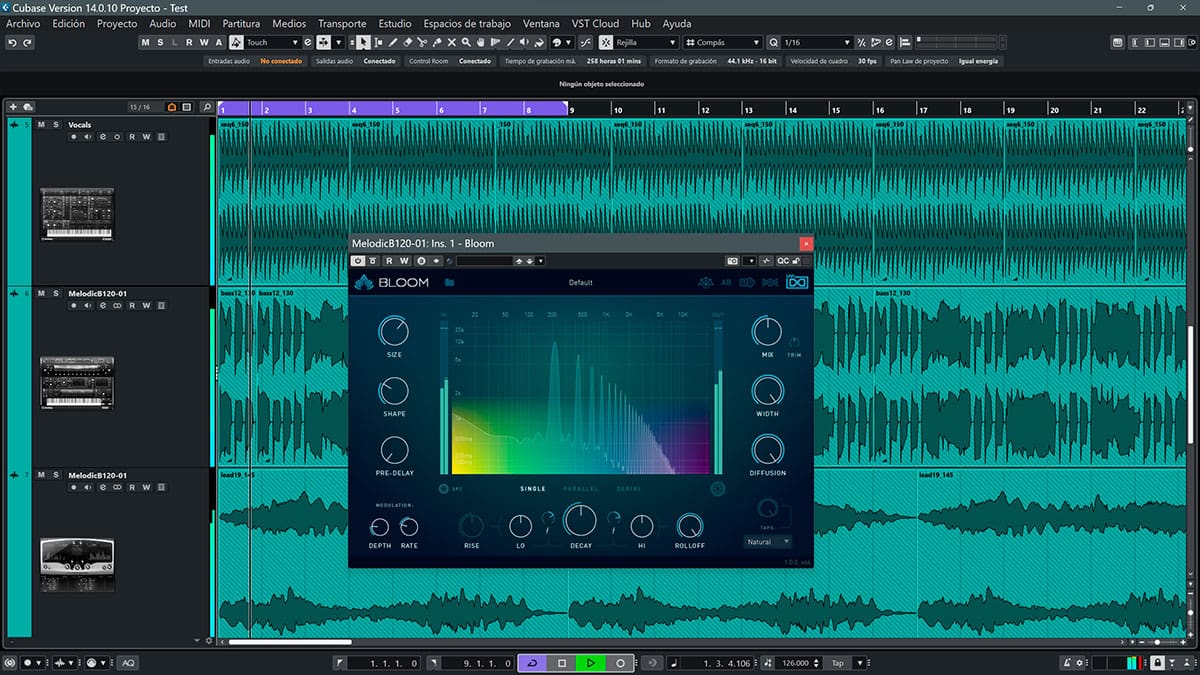Deactivate all Mute states in toolbar
This screenshot has height=675, width=1200.
coord(145,43)
